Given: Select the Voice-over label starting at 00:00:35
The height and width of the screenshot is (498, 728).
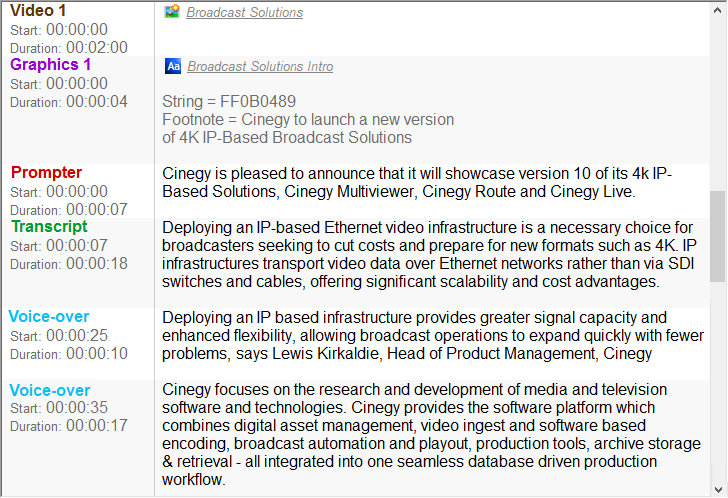Looking at the screenshot, I should coord(50,390).
